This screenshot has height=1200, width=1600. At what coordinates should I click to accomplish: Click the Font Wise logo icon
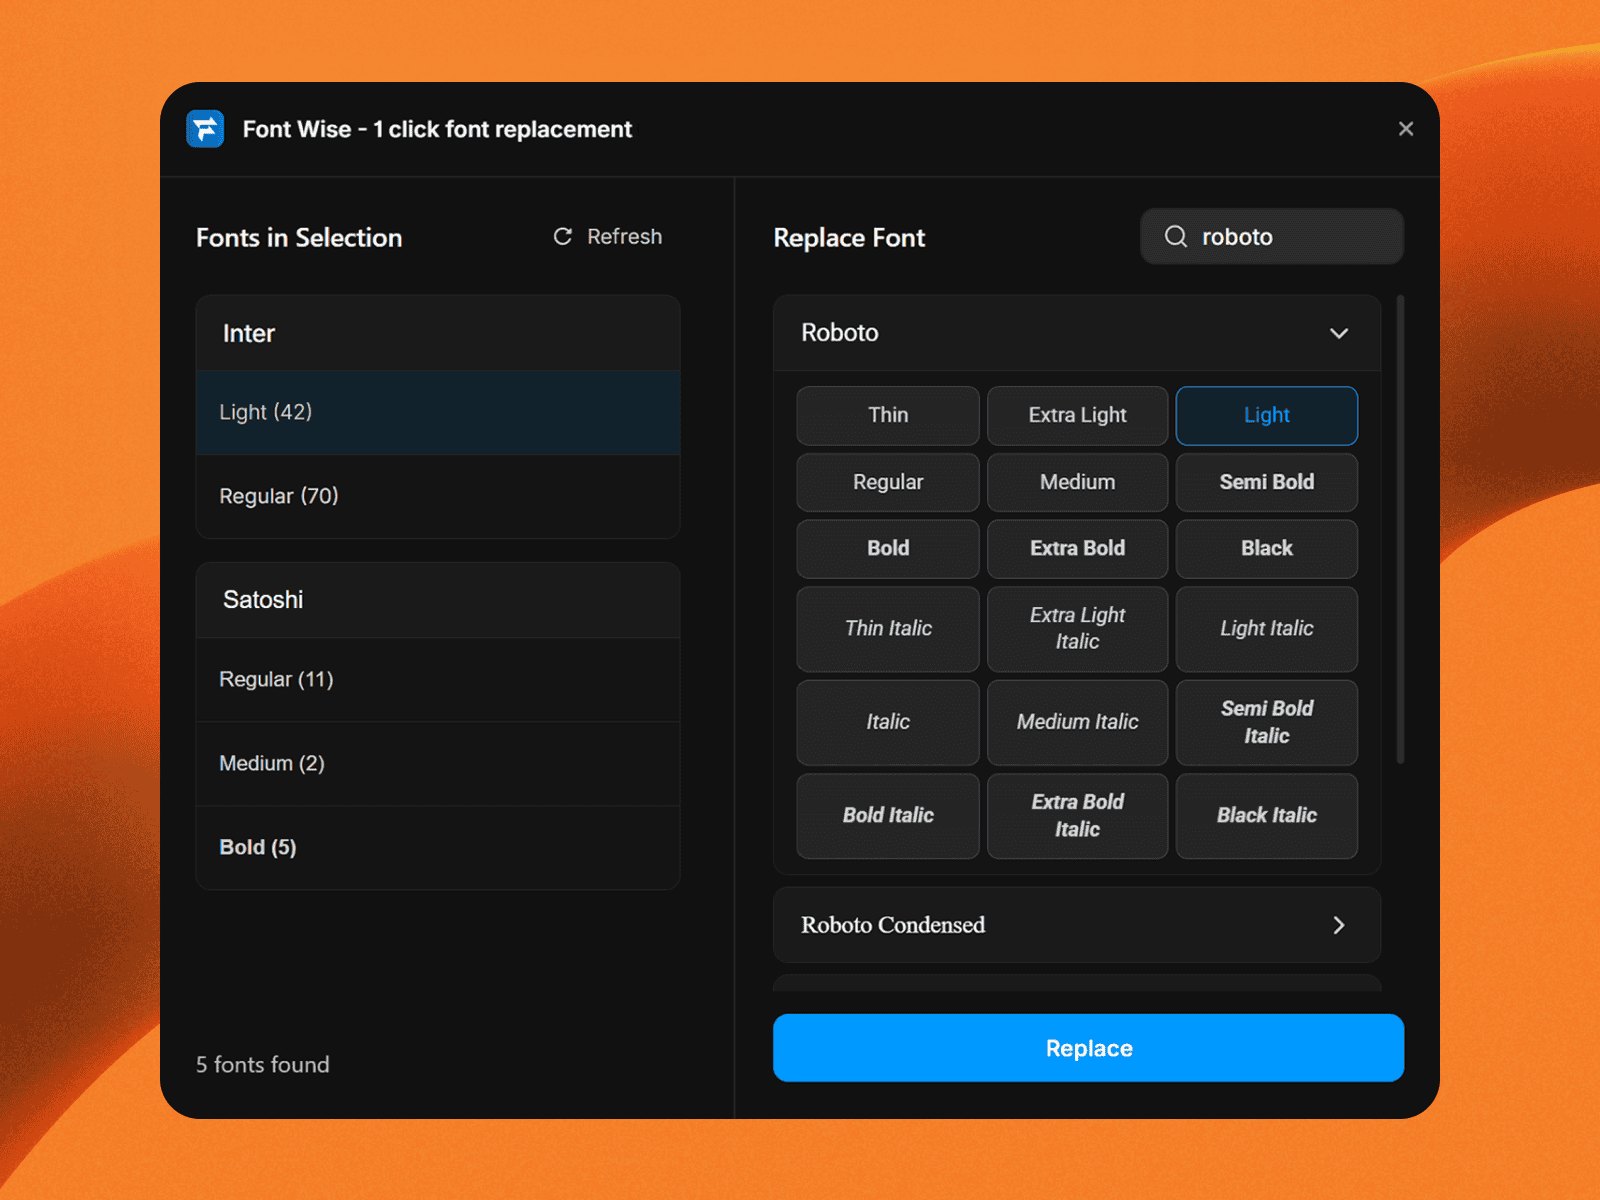click(205, 129)
